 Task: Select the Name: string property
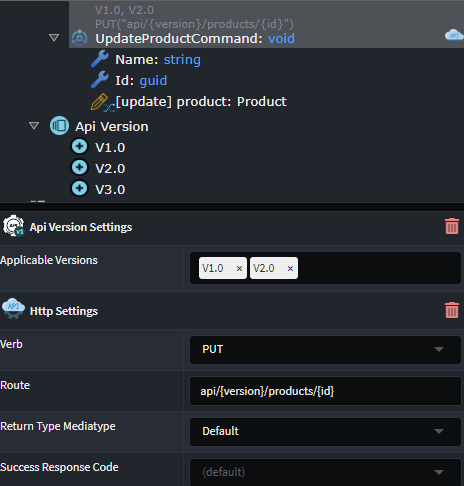coord(158,59)
